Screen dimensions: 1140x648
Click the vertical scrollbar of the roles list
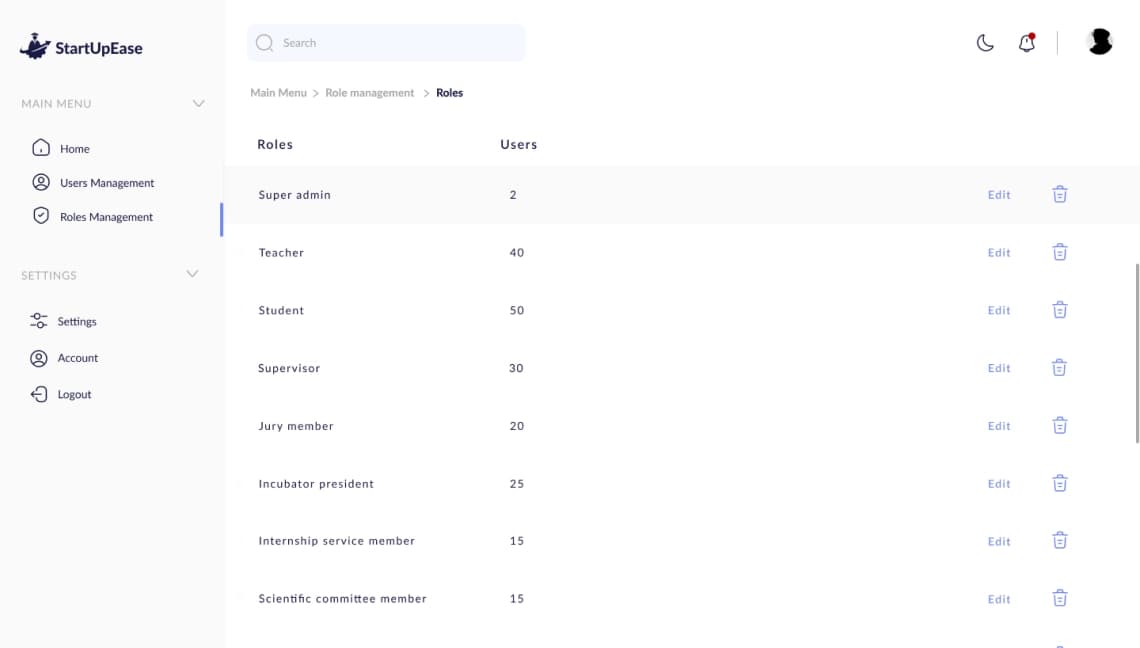pyautogui.click(x=1137, y=353)
